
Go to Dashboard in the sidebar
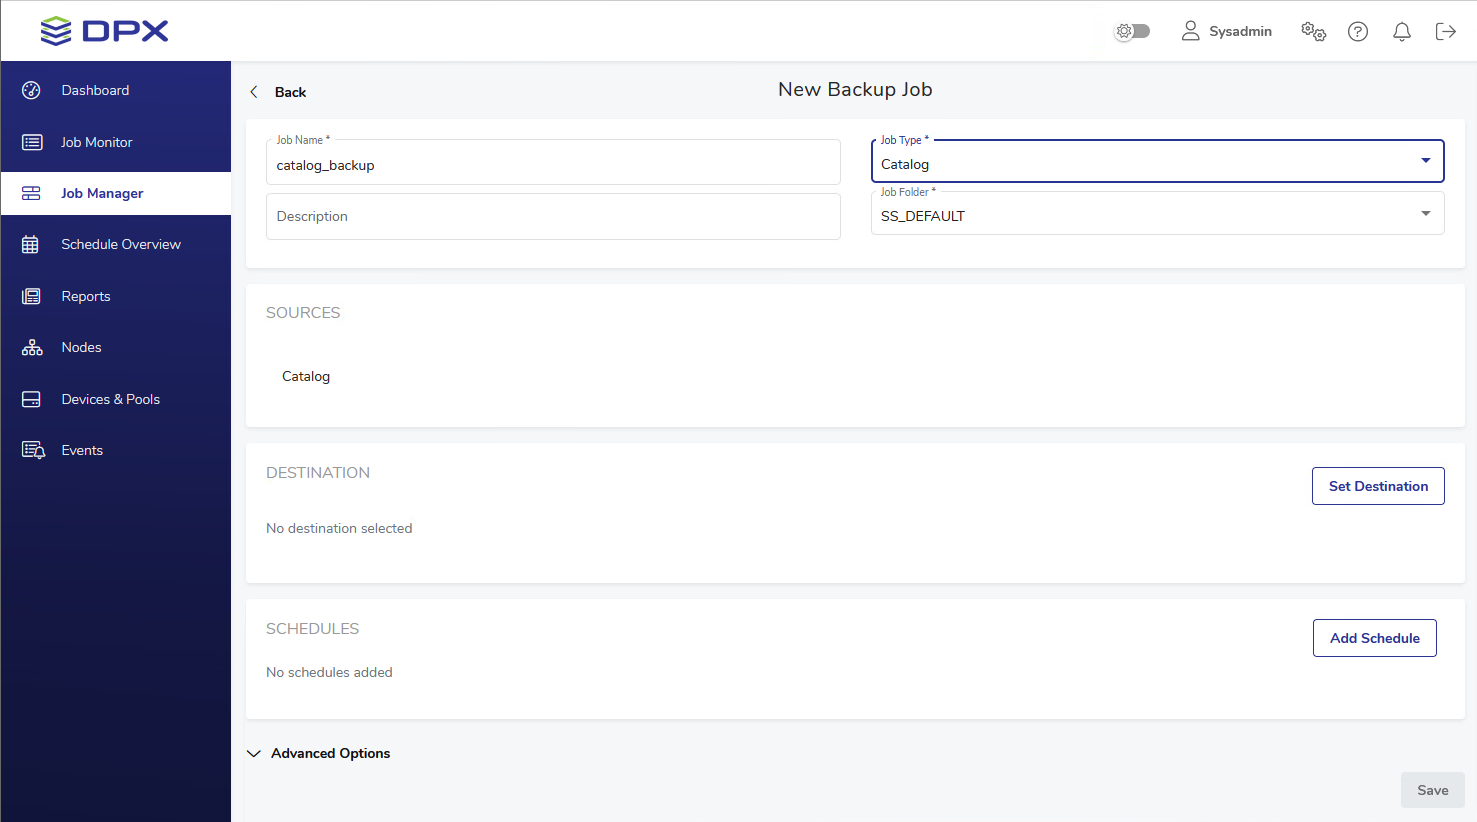click(x=95, y=90)
